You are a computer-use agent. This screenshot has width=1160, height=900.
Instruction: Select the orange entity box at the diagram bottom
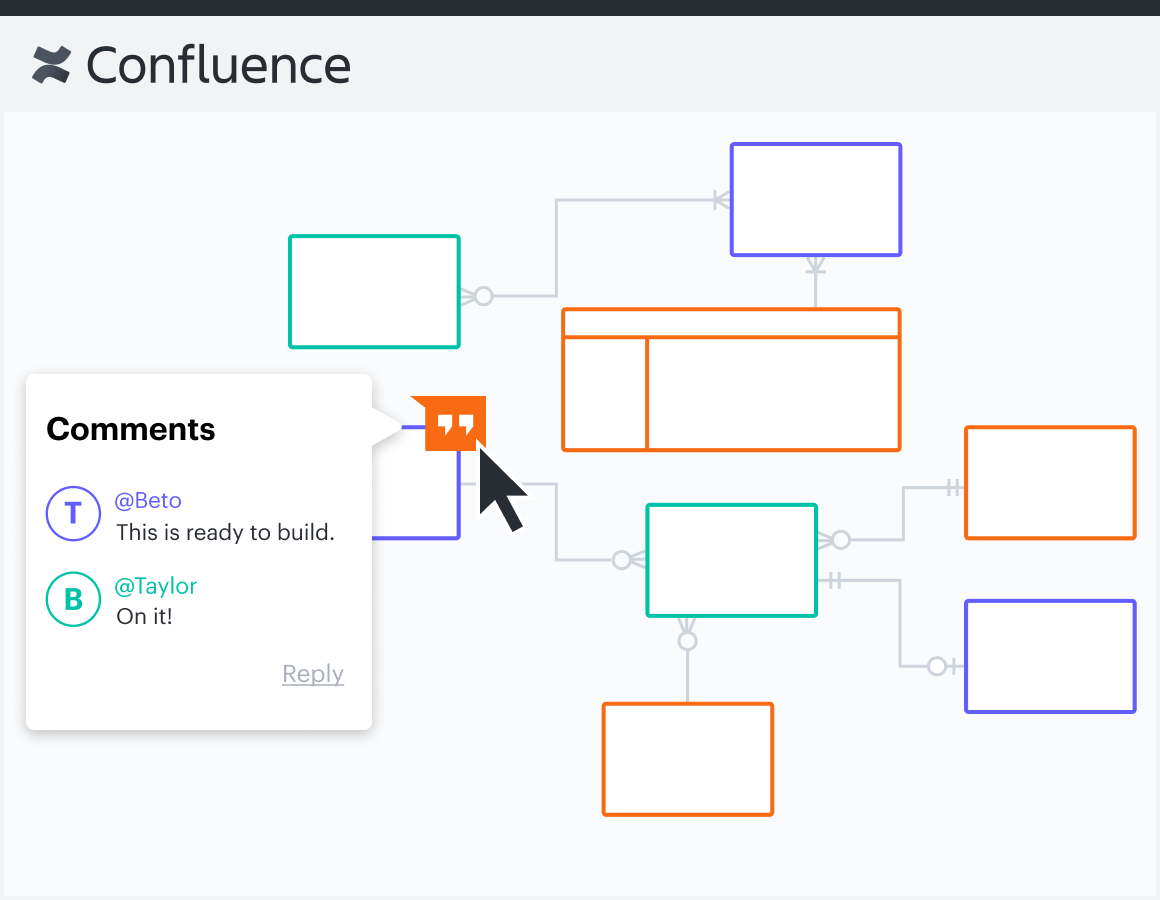[687, 759]
